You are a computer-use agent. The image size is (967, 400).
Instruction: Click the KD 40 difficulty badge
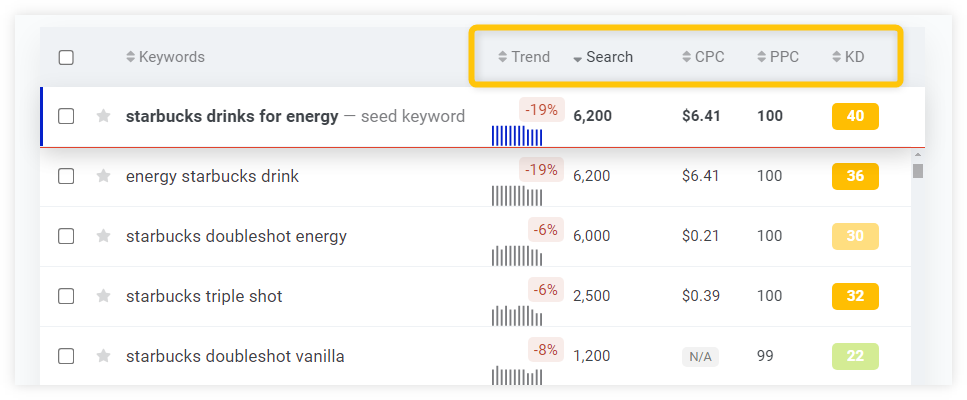click(x=855, y=116)
